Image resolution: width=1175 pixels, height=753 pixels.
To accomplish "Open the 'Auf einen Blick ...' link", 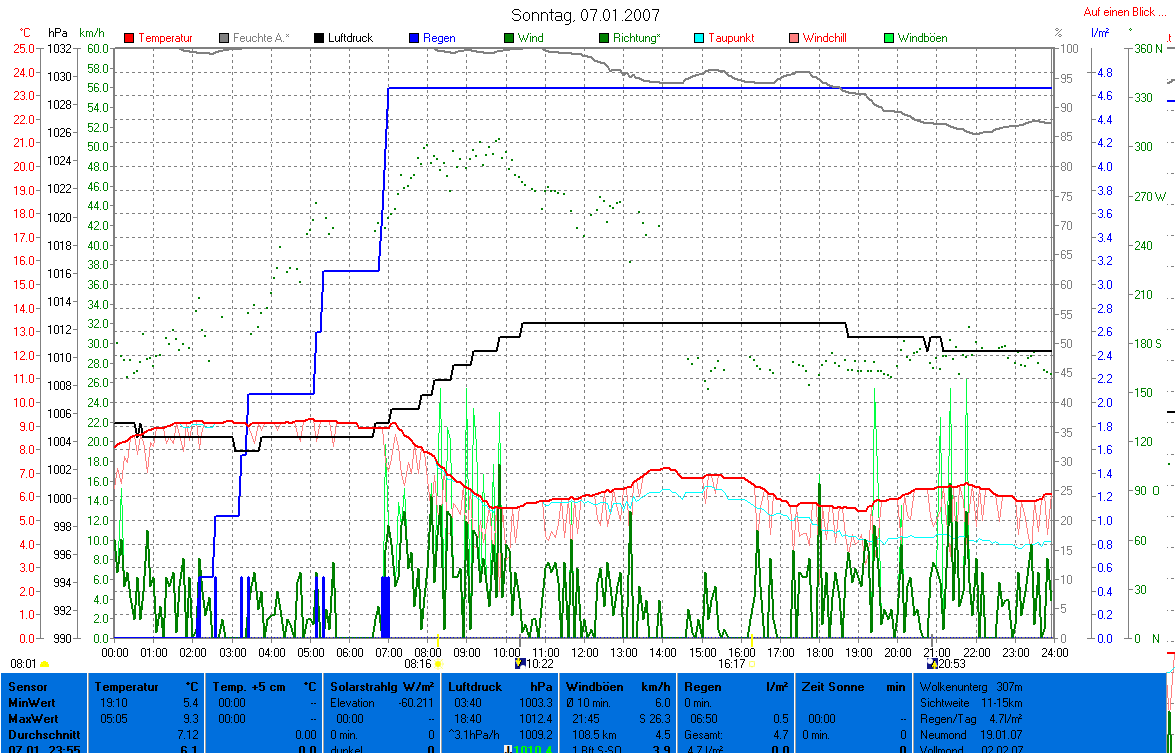I will (x=1125, y=13).
